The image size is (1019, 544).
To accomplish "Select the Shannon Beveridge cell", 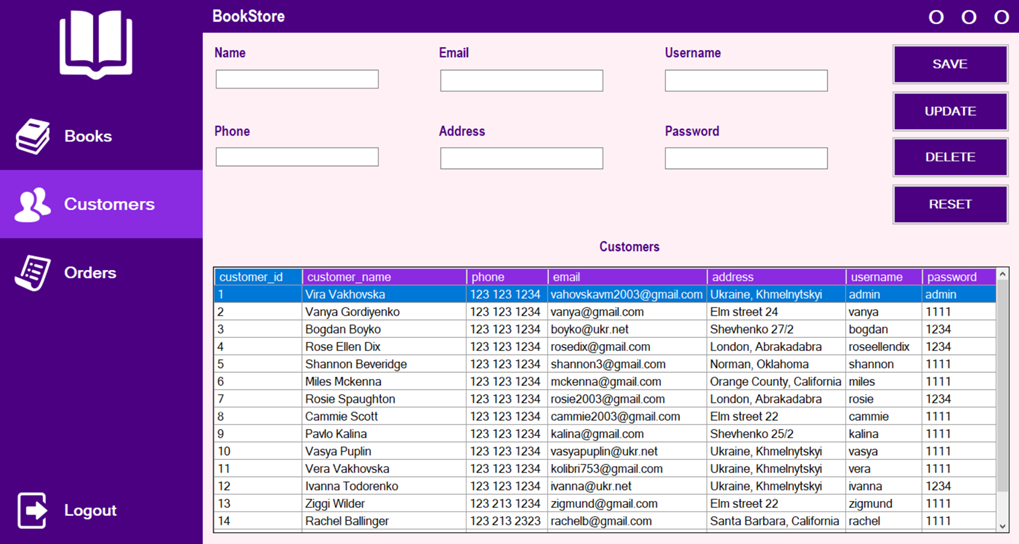I will click(x=384, y=364).
